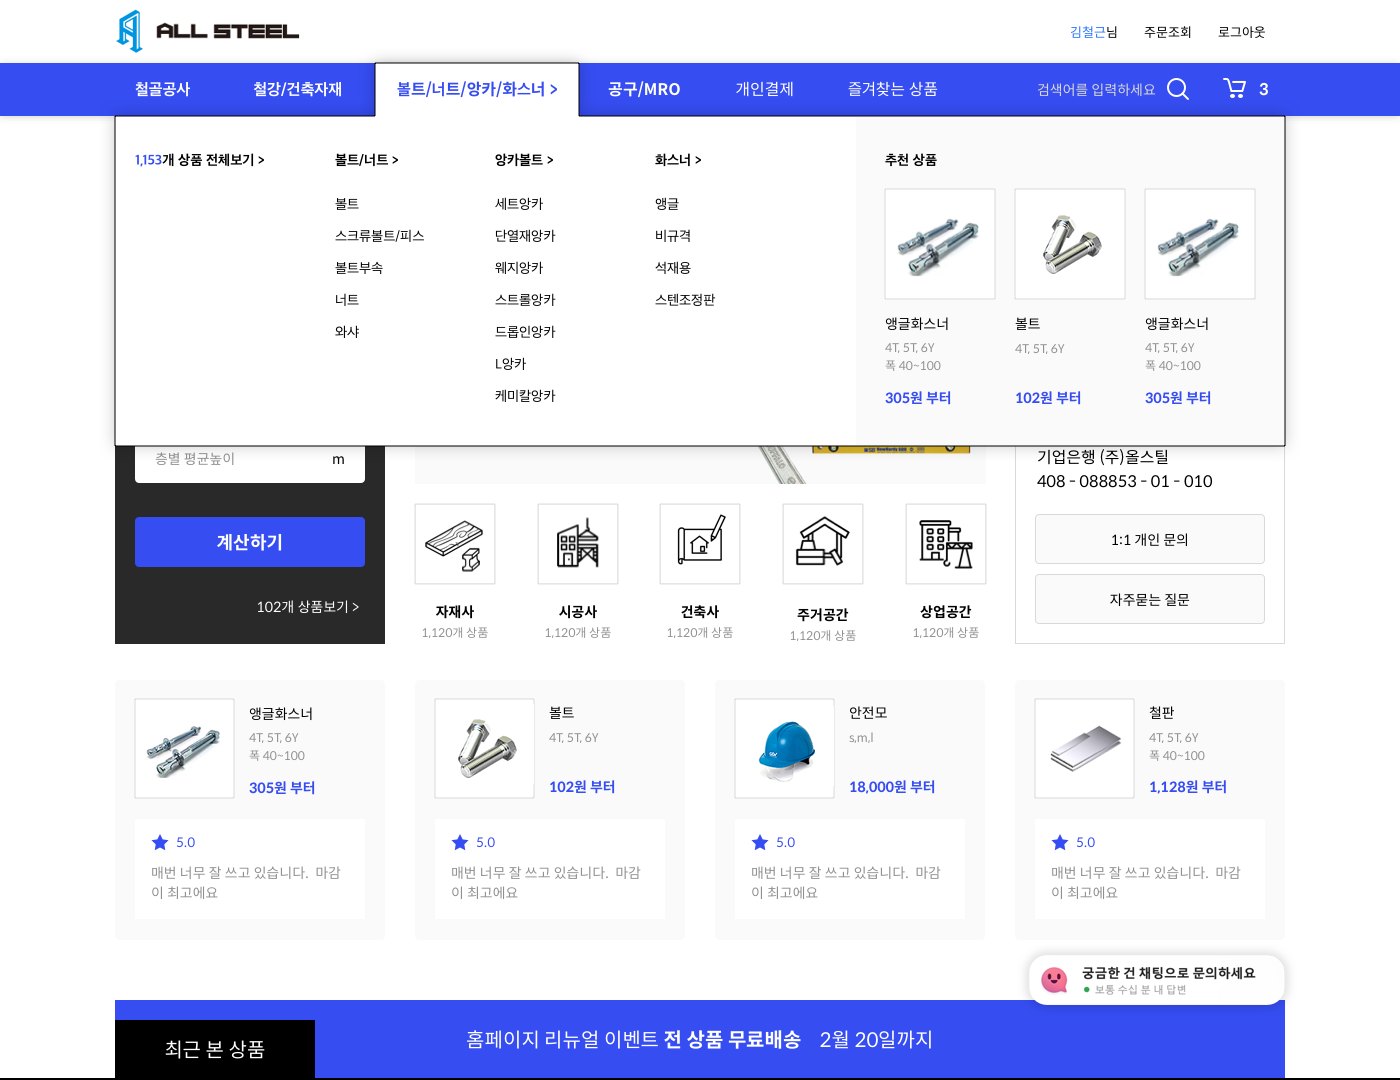Select 스텐조정판 in the submenu
This screenshot has width=1400, height=1080.
click(685, 300)
